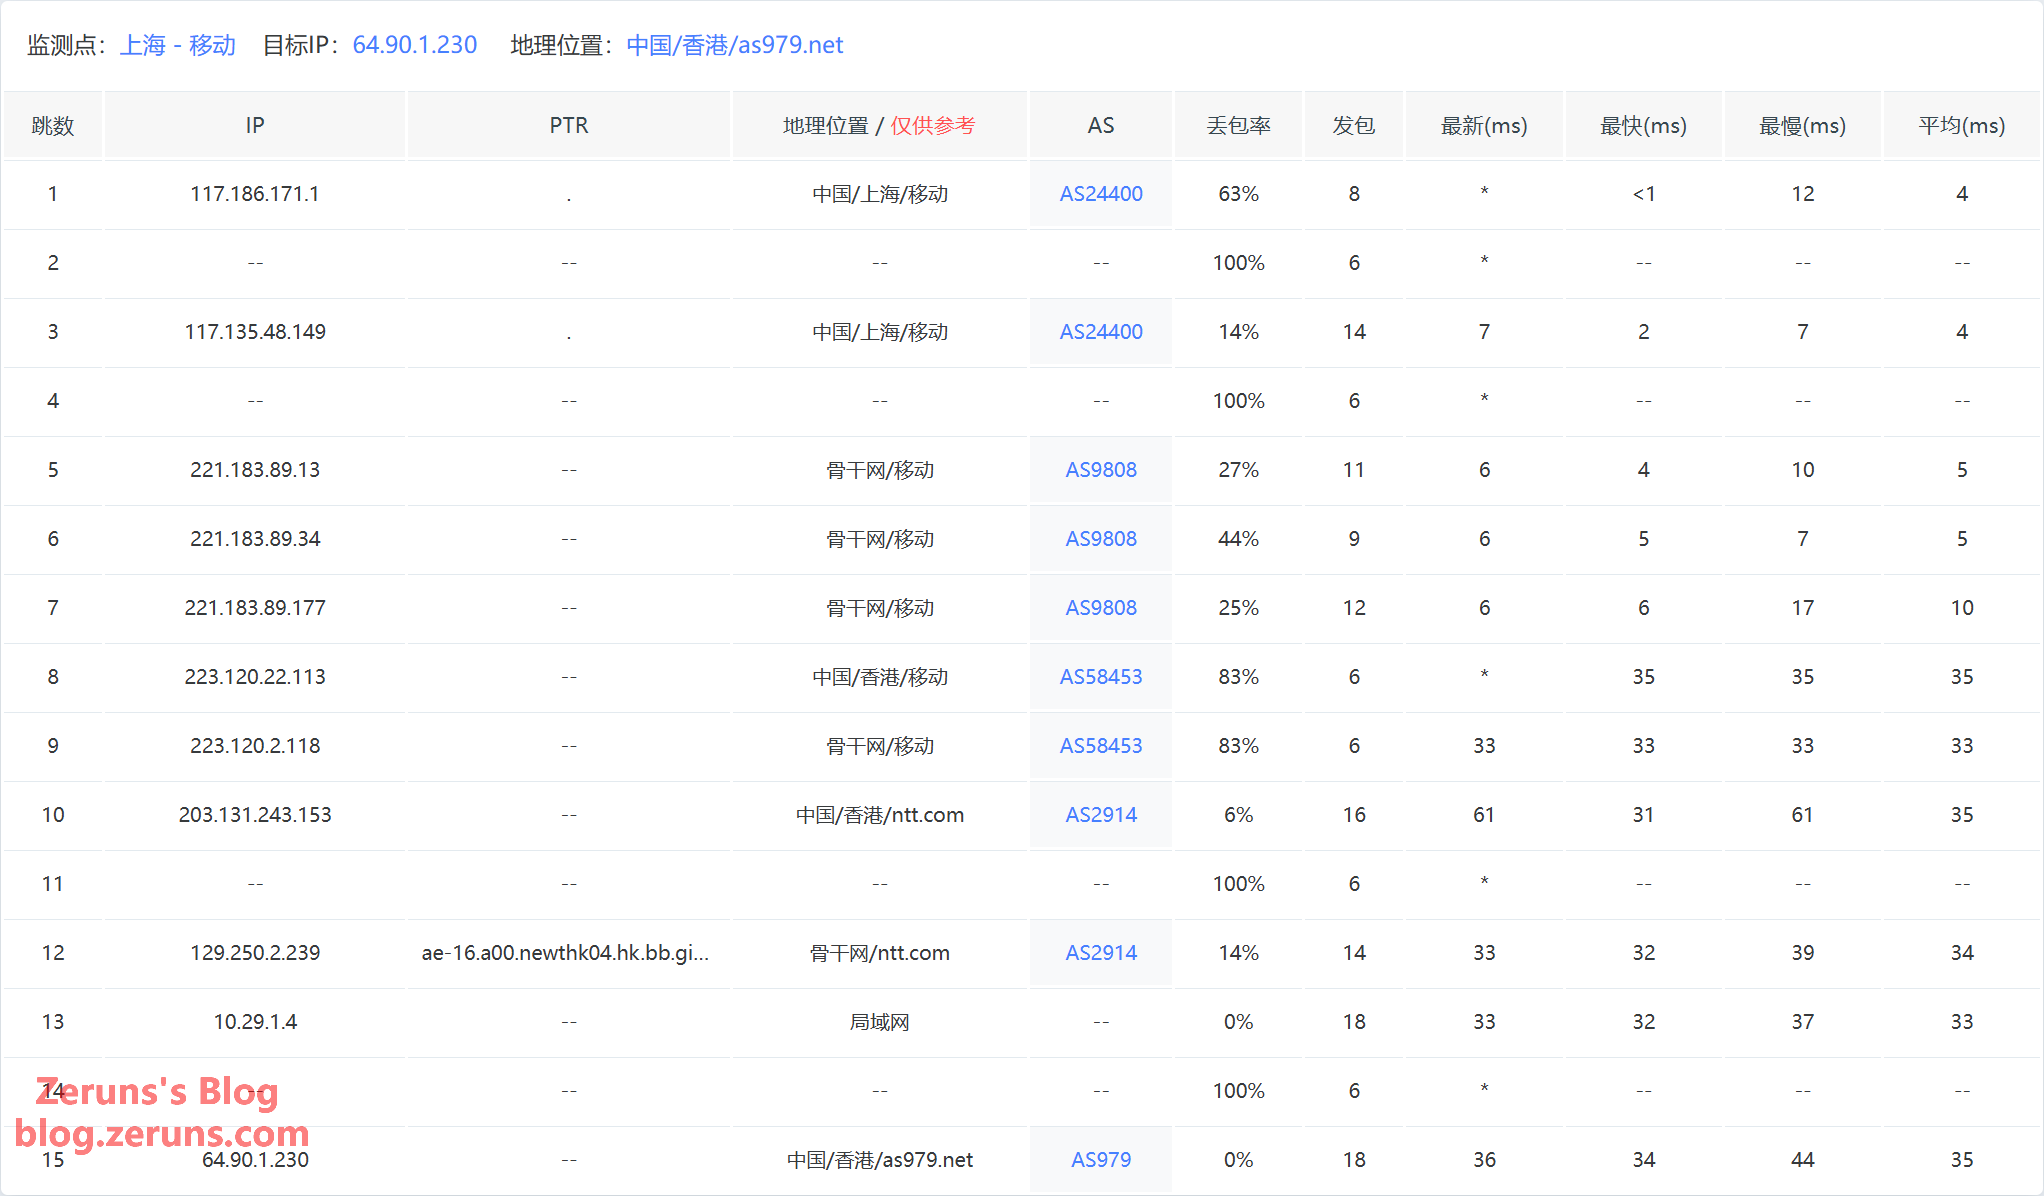Click the 上海 - 移动 monitoring point link
2044x1196 pixels.
[x=178, y=45]
